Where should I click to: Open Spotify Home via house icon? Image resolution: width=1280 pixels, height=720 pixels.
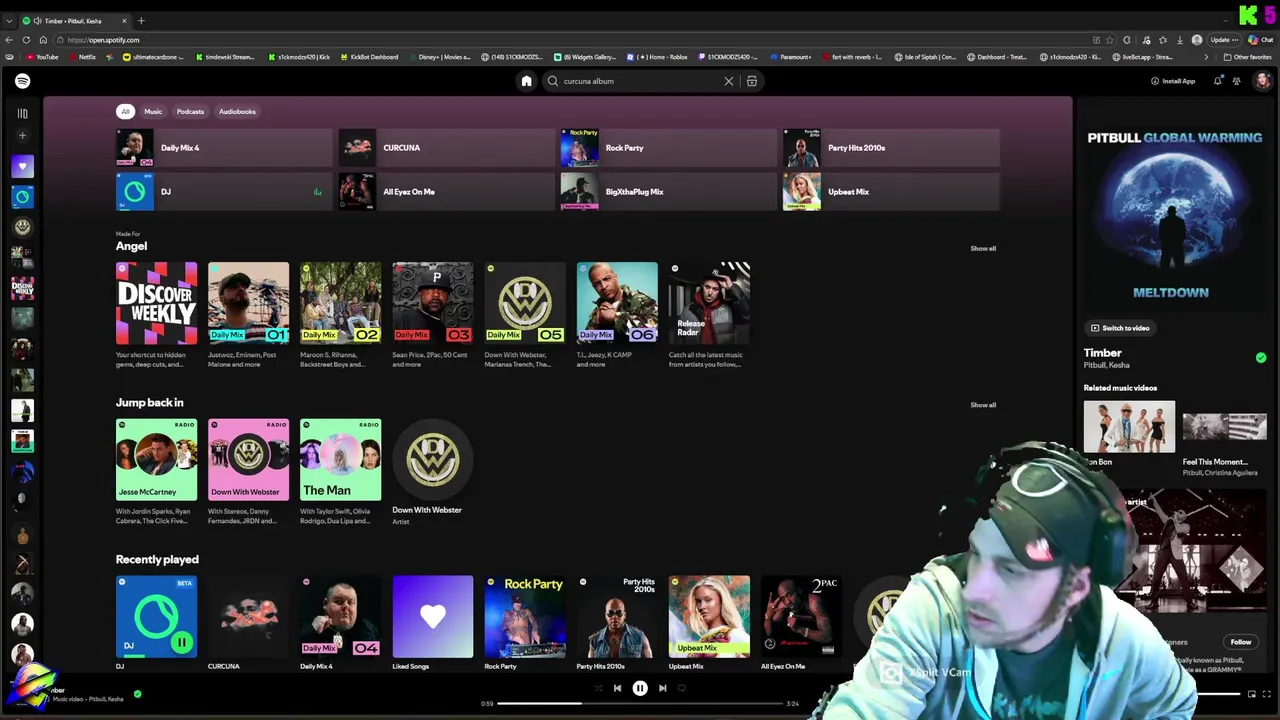tap(526, 81)
